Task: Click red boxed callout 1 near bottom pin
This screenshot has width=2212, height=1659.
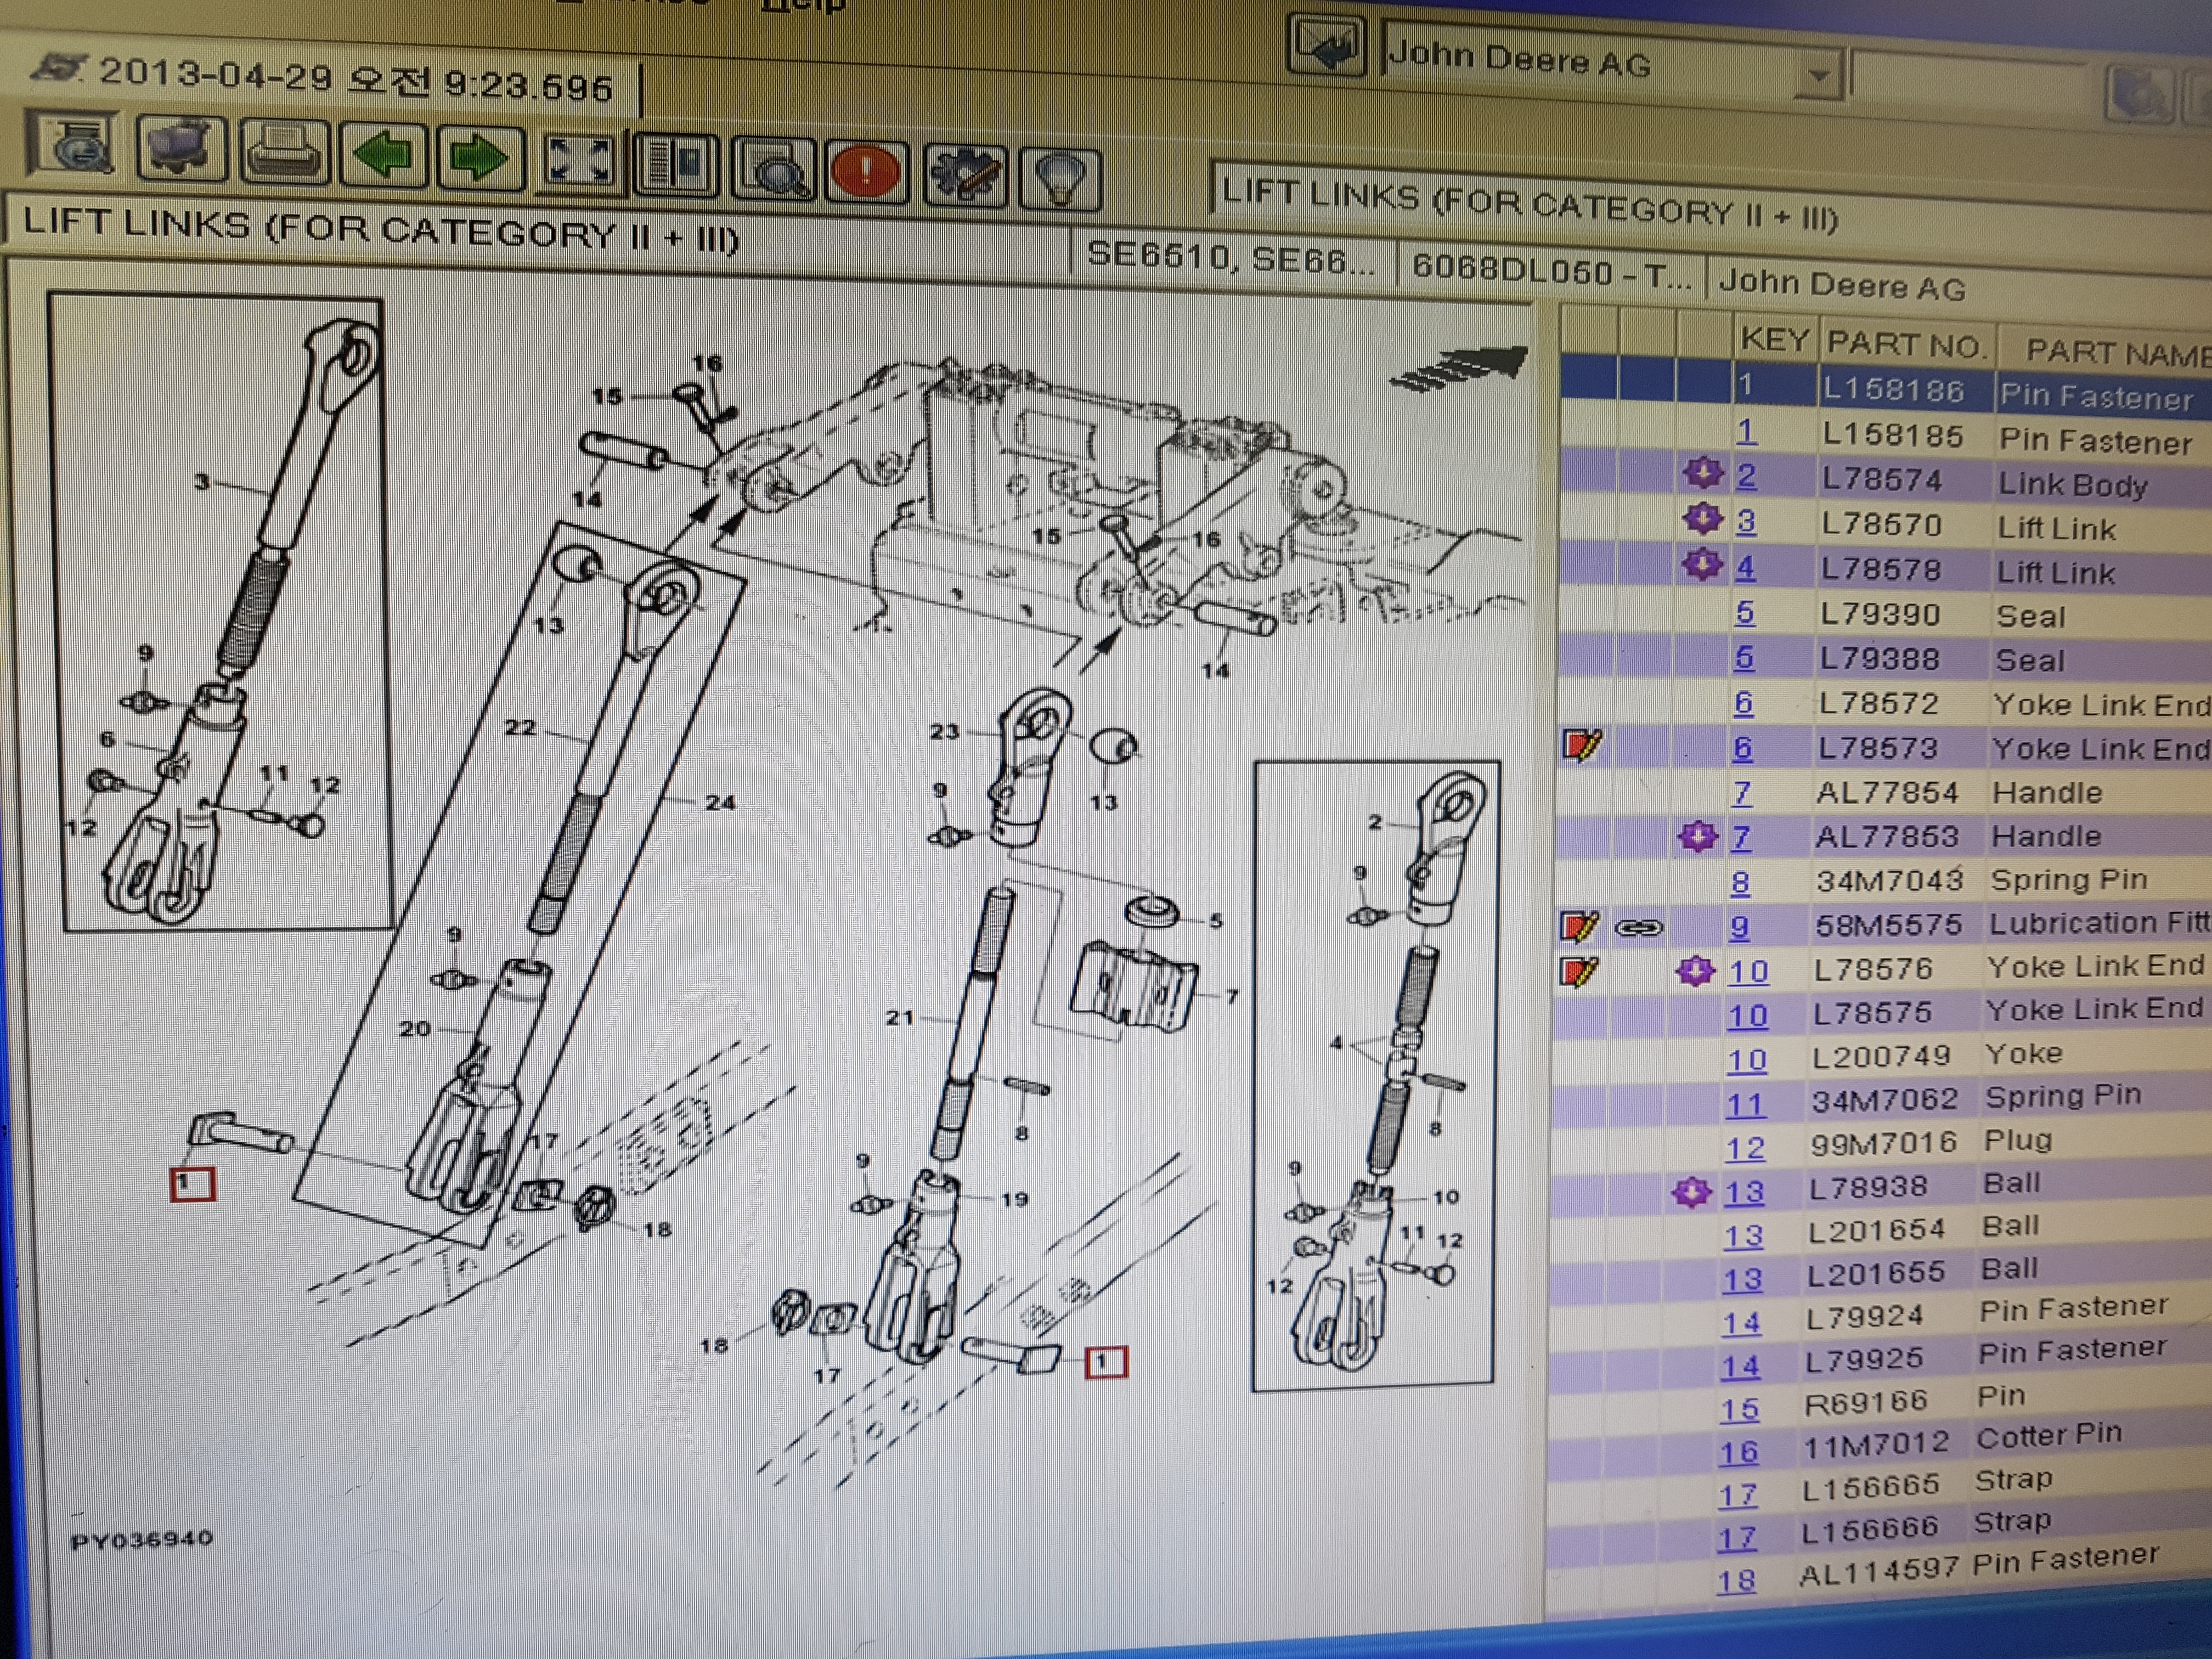Action: (1105, 1362)
